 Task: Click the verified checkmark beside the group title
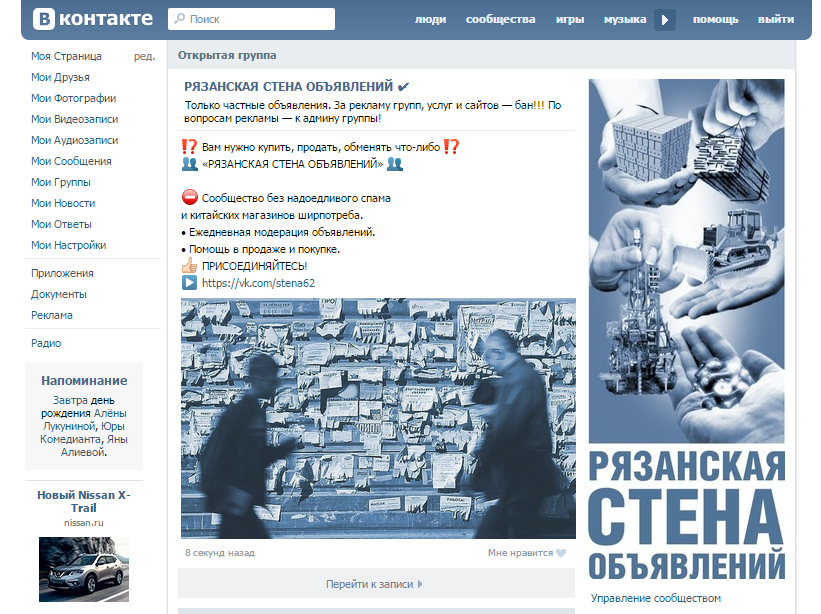[x=403, y=87]
